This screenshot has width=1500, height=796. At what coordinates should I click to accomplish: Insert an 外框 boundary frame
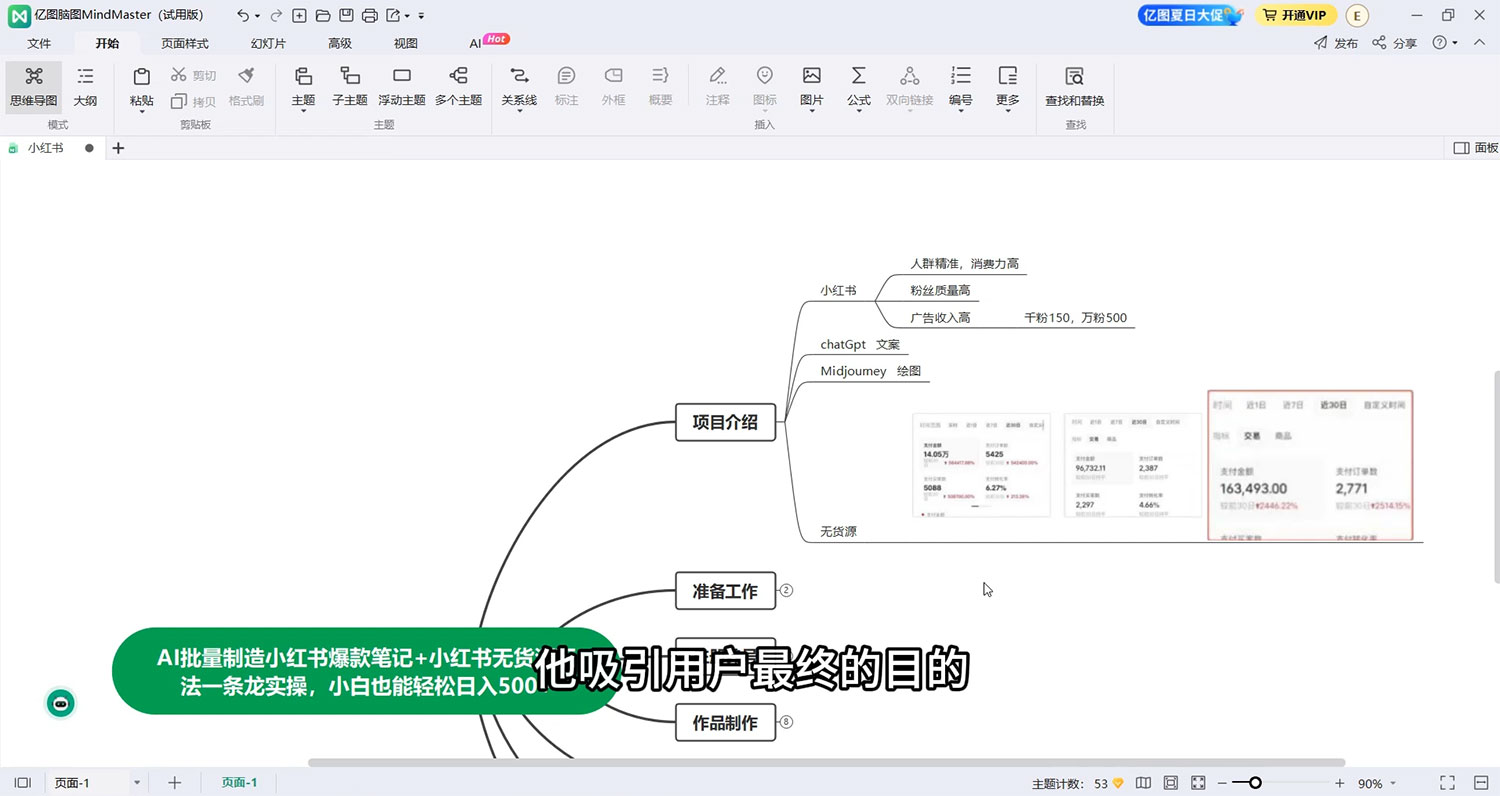pyautogui.click(x=613, y=85)
